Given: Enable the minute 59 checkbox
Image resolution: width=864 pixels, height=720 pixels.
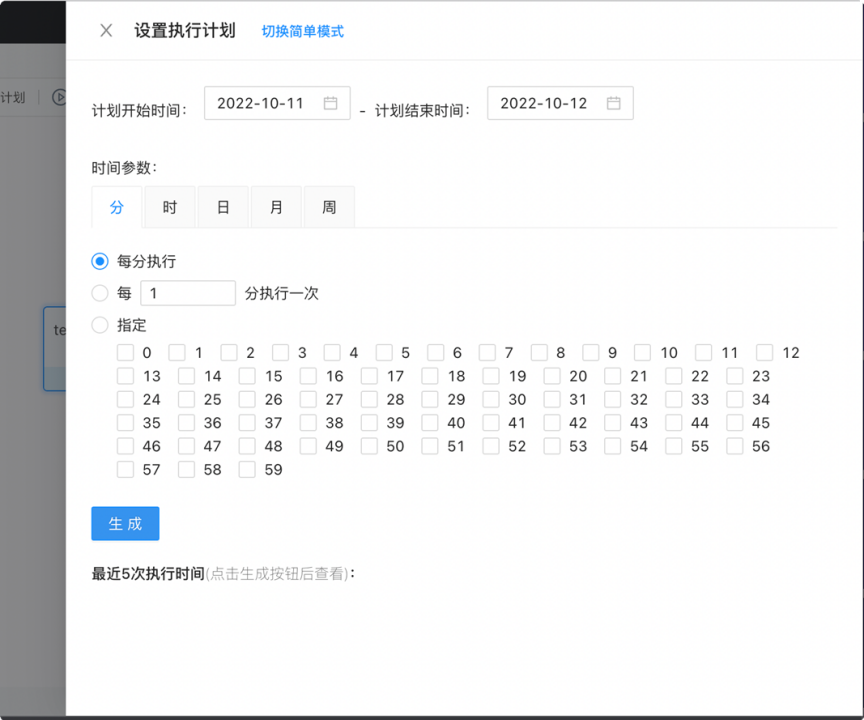Looking at the screenshot, I should click(x=248, y=470).
